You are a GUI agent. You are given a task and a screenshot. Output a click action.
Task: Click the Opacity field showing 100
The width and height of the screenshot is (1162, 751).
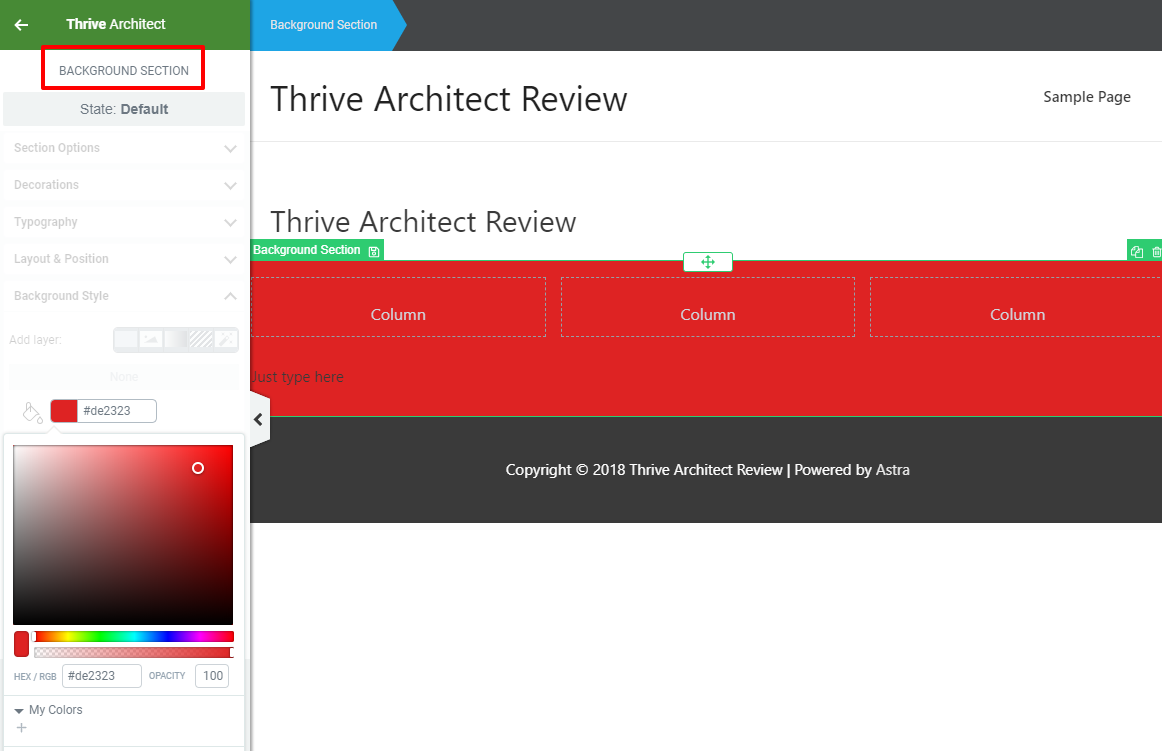[212, 676]
